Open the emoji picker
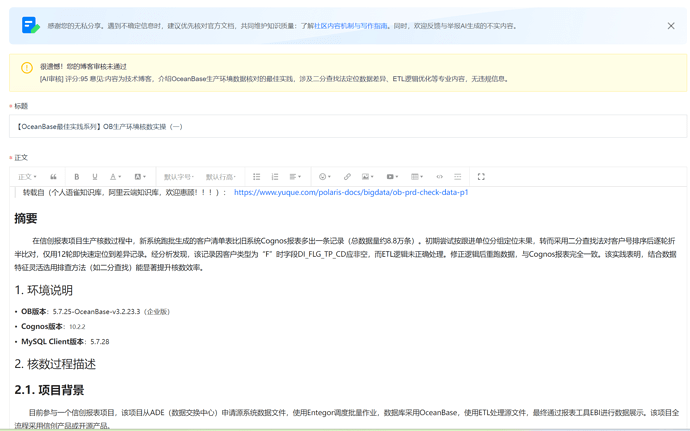Viewport: 690px width, 431px height. [x=325, y=177]
